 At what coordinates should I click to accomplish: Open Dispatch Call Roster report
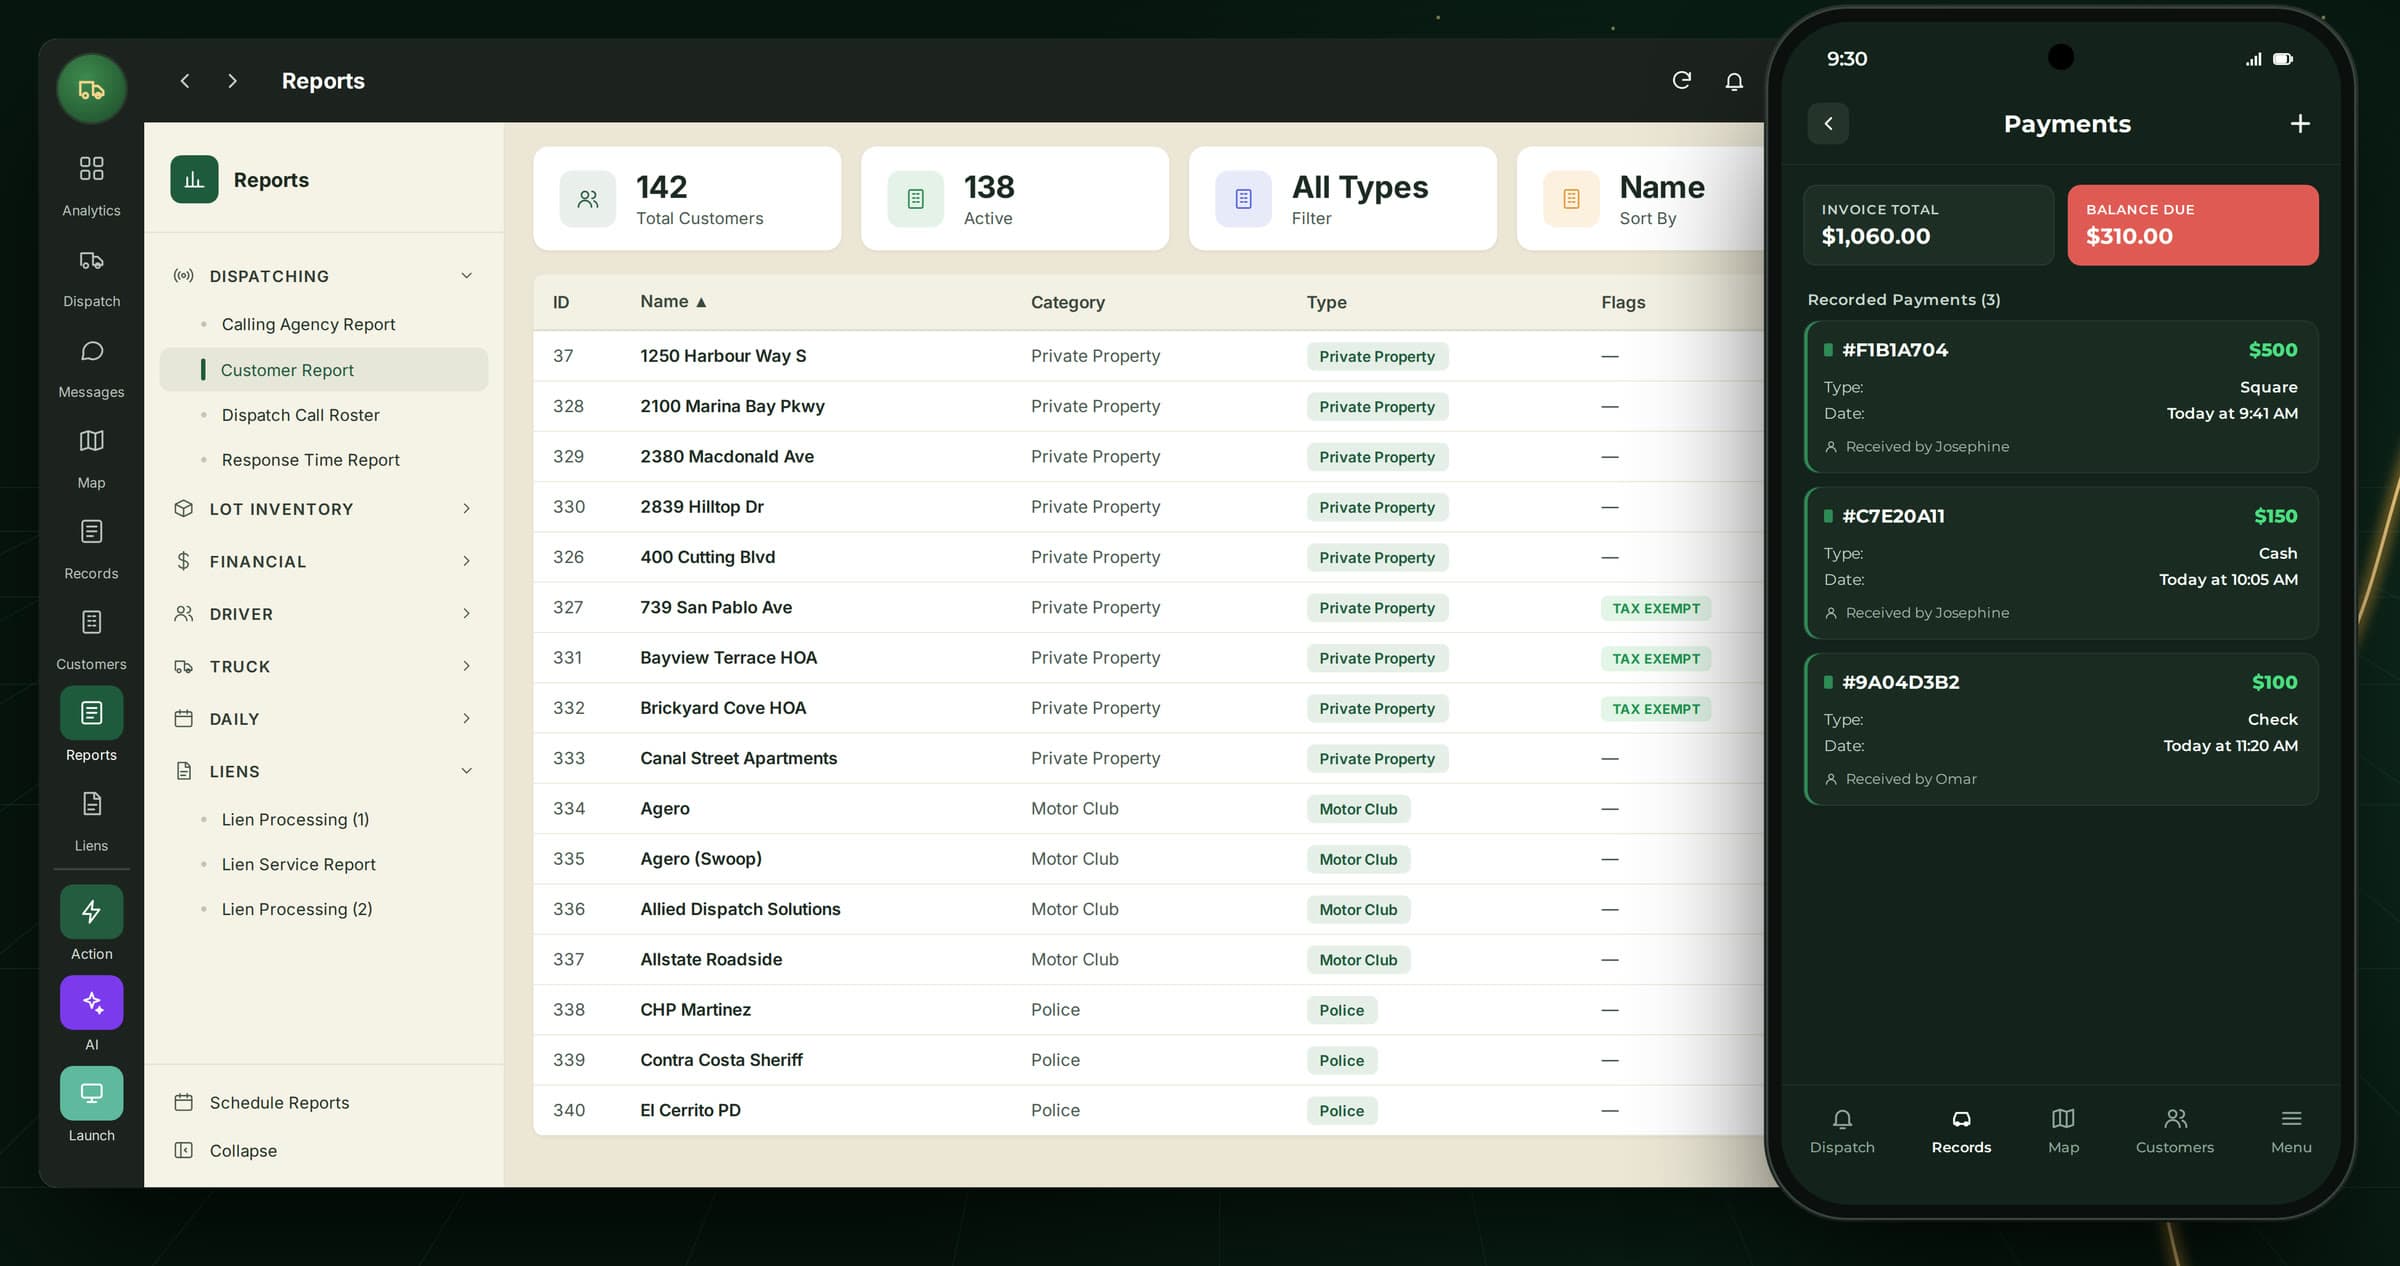(x=300, y=415)
